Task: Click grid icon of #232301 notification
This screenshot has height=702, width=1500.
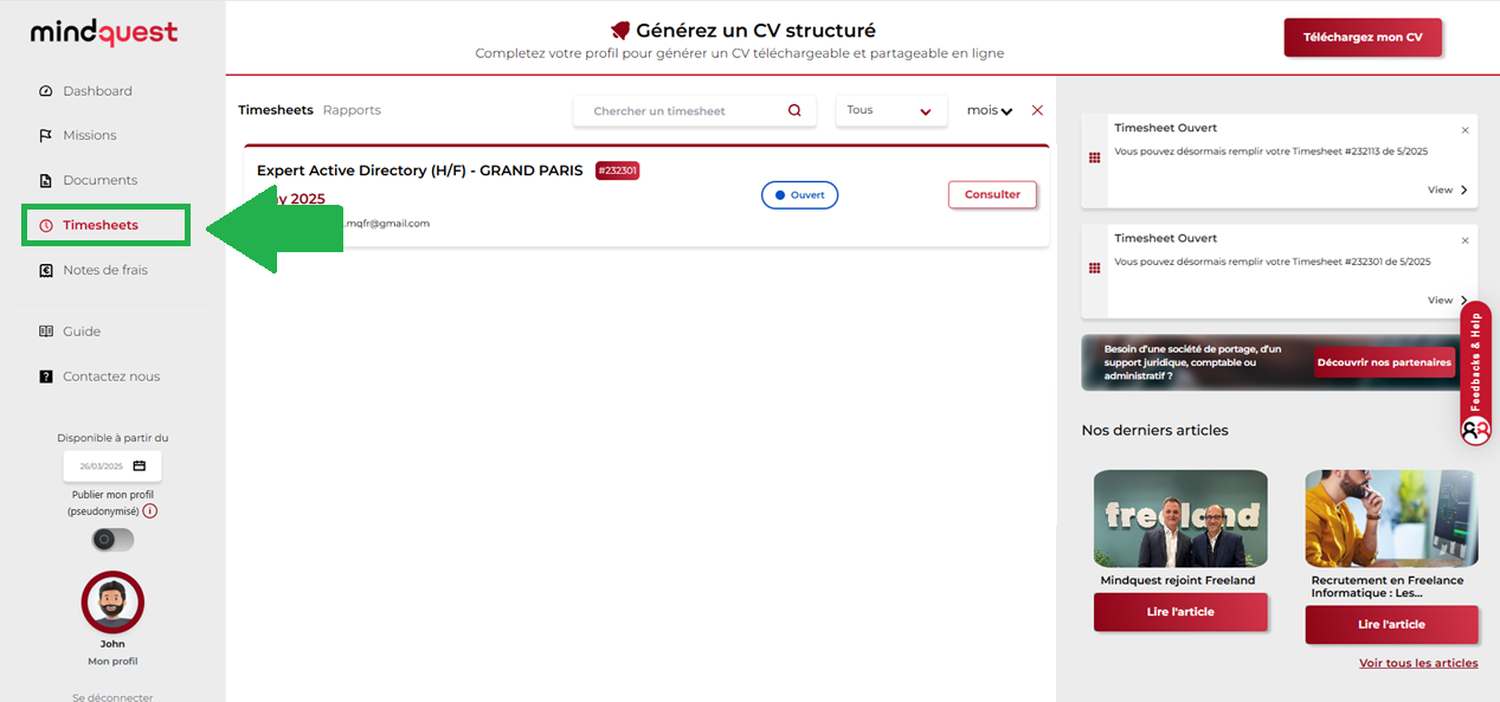Action: tap(1094, 268)
